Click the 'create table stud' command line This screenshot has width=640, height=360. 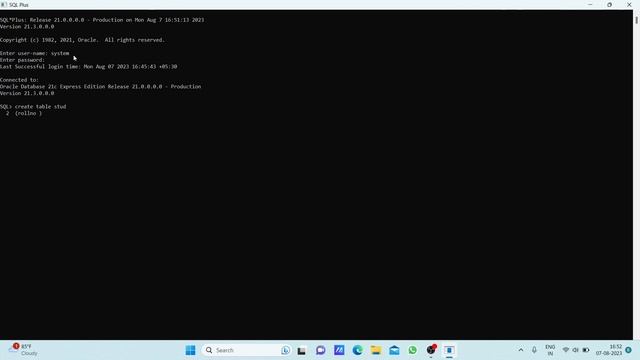33,107
